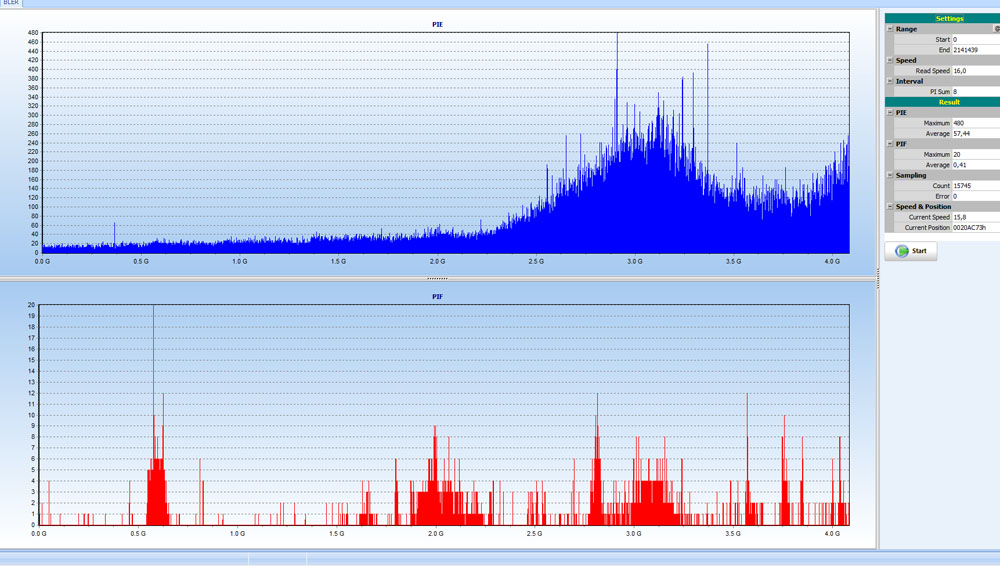The width and height of the screenshot is (1000, 566).
Task: Click the Settings section header
Action: click(943, 19)
